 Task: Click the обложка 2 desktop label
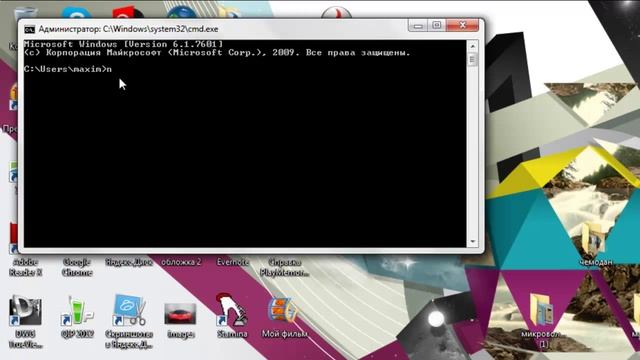tap(181, 262)
